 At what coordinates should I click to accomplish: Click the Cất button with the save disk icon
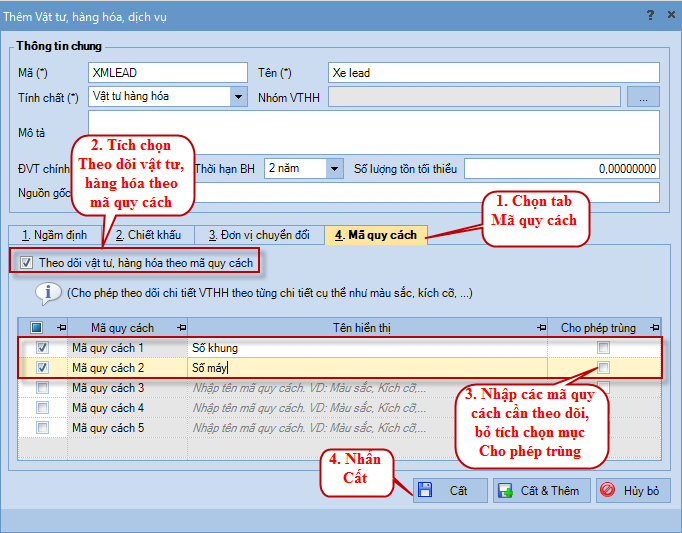pyautogui.click(x=450, y=491)
